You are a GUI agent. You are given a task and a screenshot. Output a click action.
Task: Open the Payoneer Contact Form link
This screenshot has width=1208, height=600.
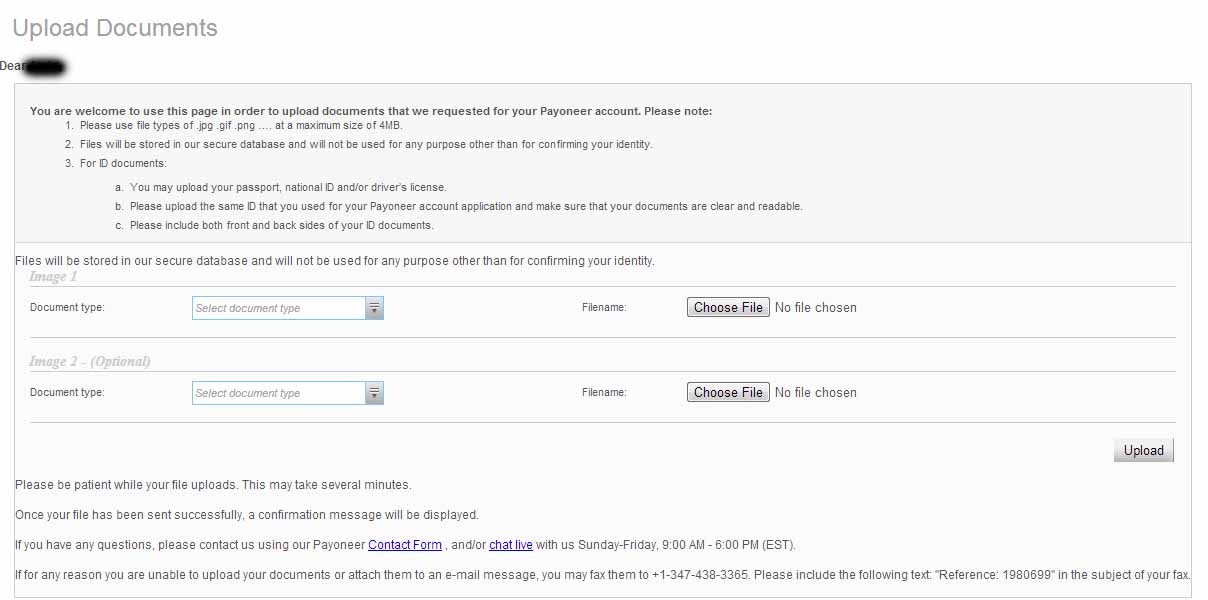405,545
